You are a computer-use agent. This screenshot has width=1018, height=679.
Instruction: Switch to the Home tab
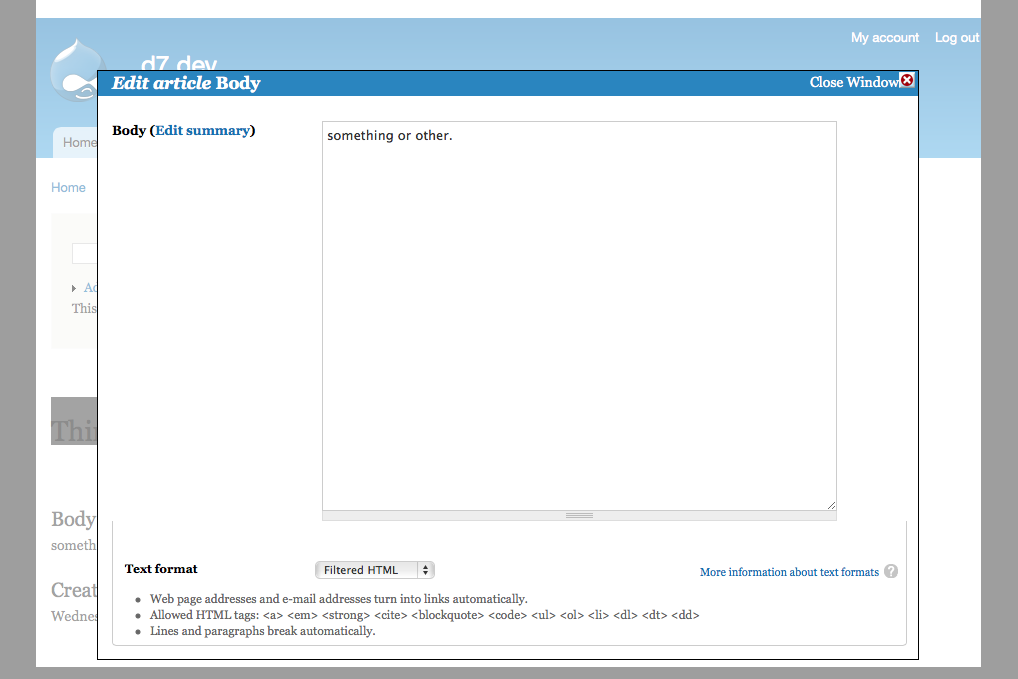(x=80, y=142)
